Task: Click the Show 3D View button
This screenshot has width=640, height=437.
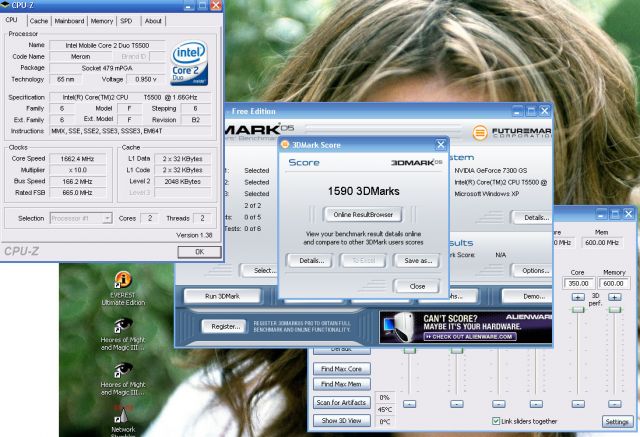Action: click(x=342, y=420)
